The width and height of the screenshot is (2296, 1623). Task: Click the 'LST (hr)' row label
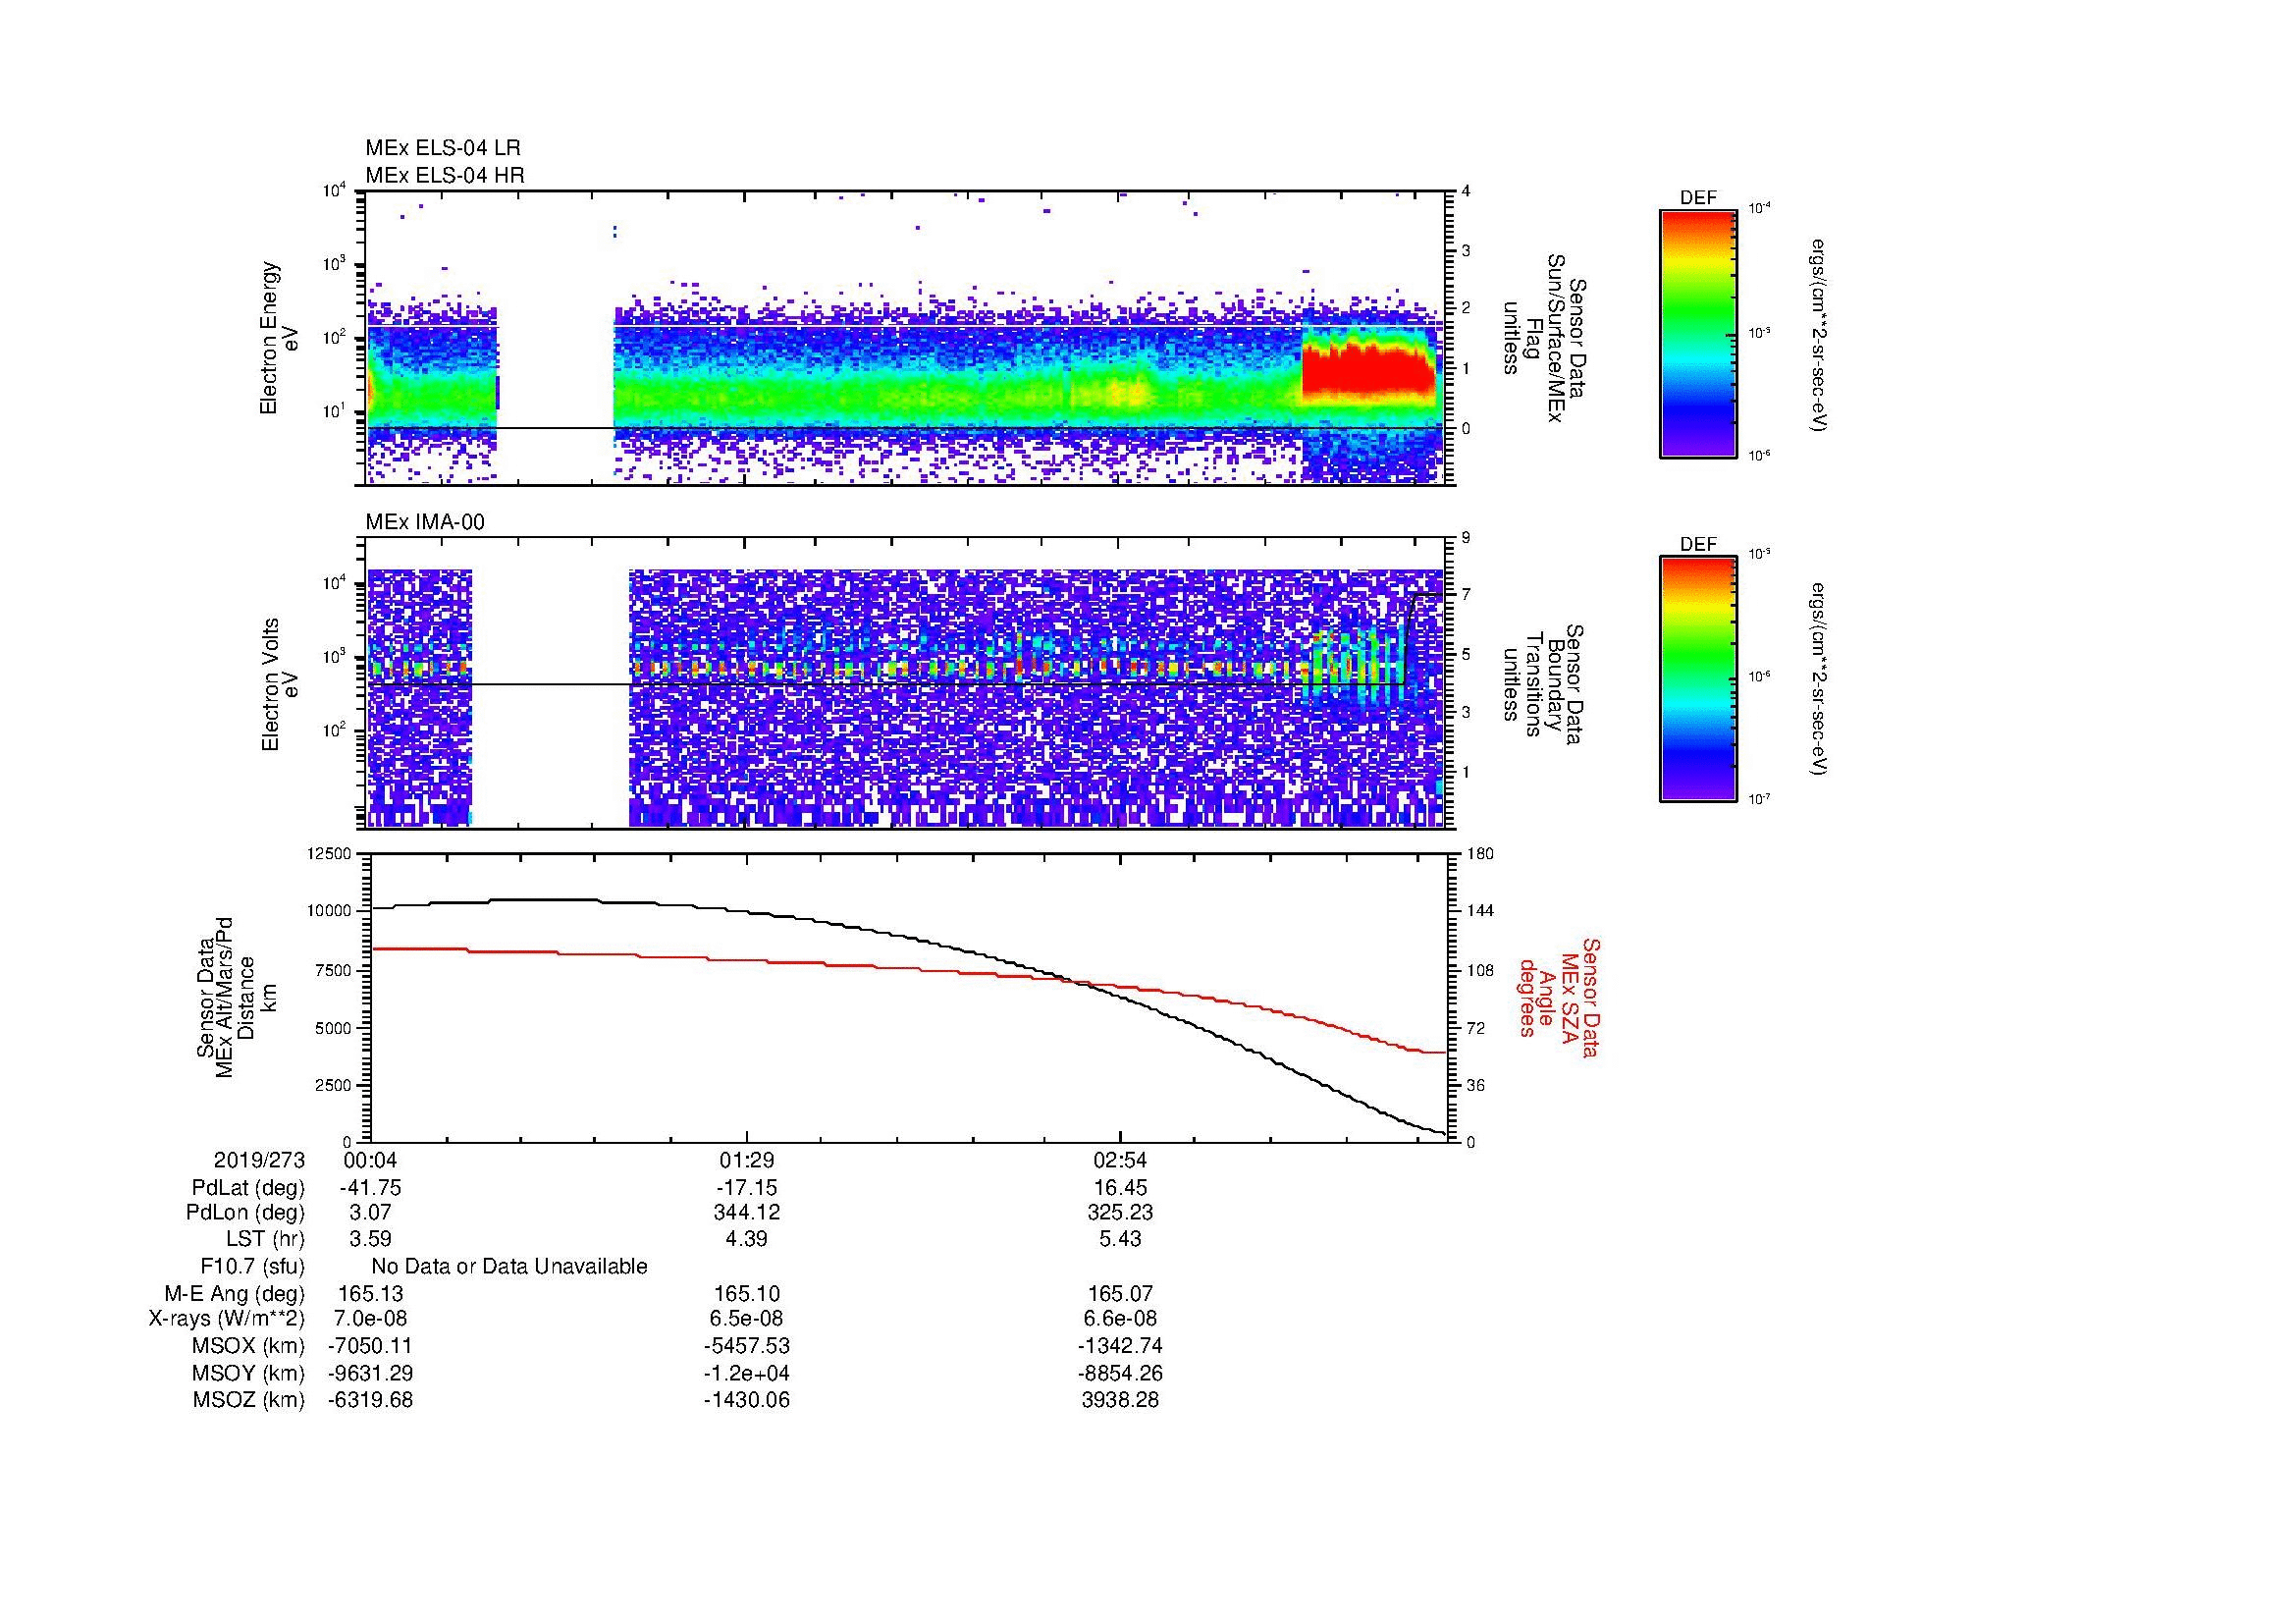pyautogui.click(x=265, y=1239)
